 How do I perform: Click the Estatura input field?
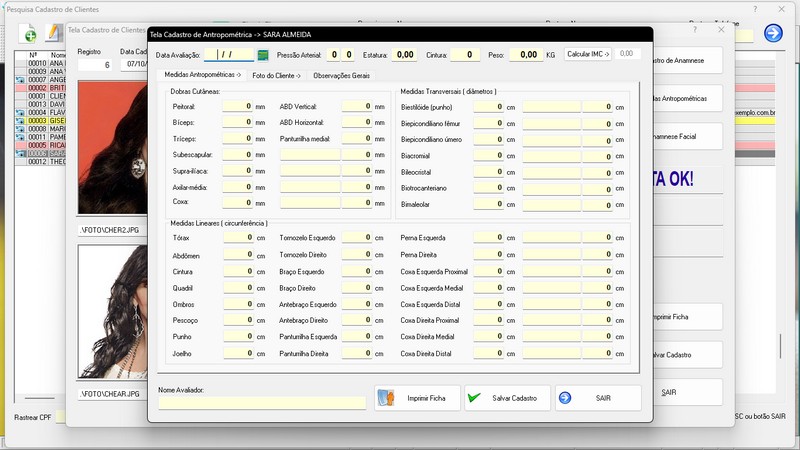pyautogui.click(x=404, y=55)
